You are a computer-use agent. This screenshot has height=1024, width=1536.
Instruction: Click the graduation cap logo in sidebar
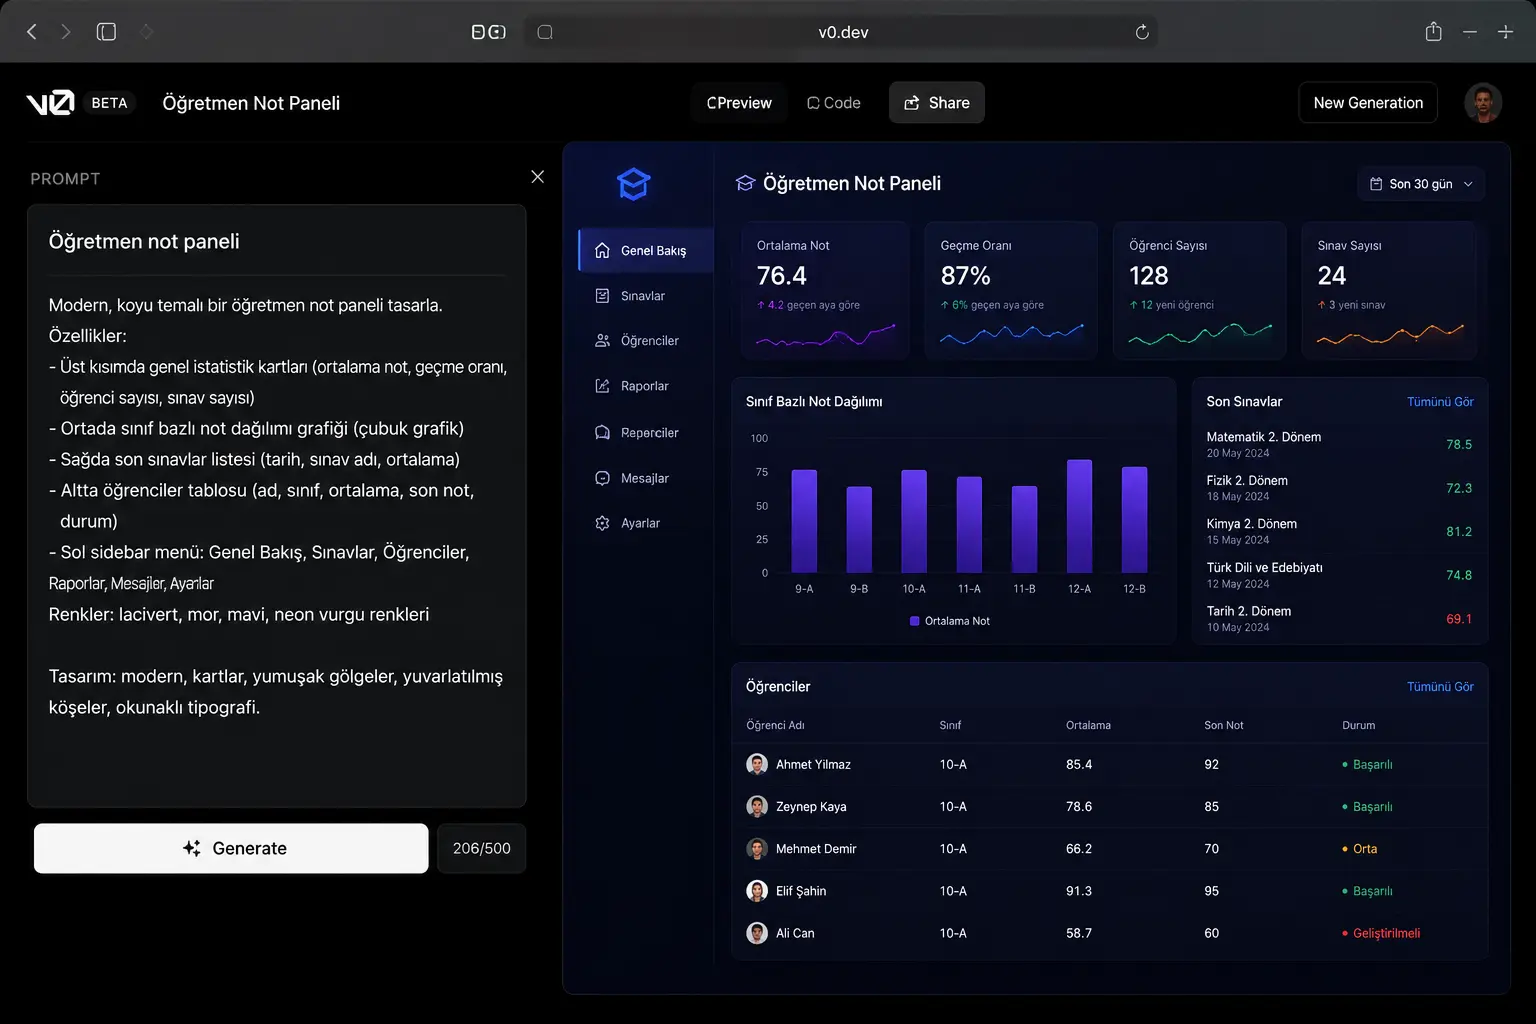634,184
